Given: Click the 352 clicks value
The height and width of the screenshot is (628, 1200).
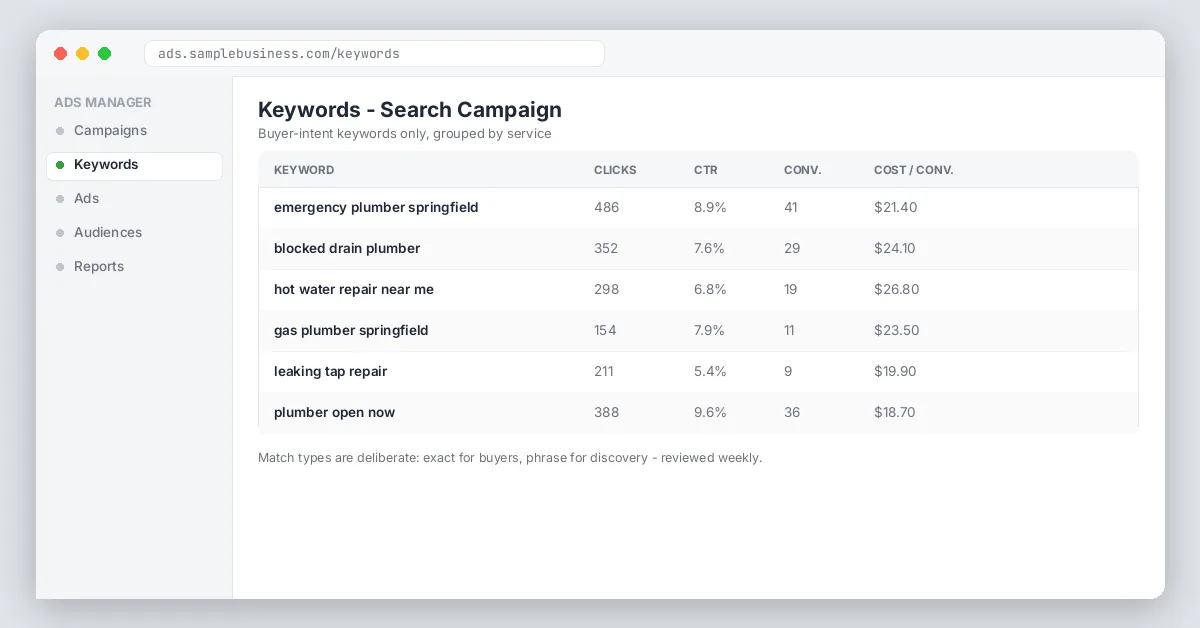Looking at the screenshot, I should click(x=607, y=249).
